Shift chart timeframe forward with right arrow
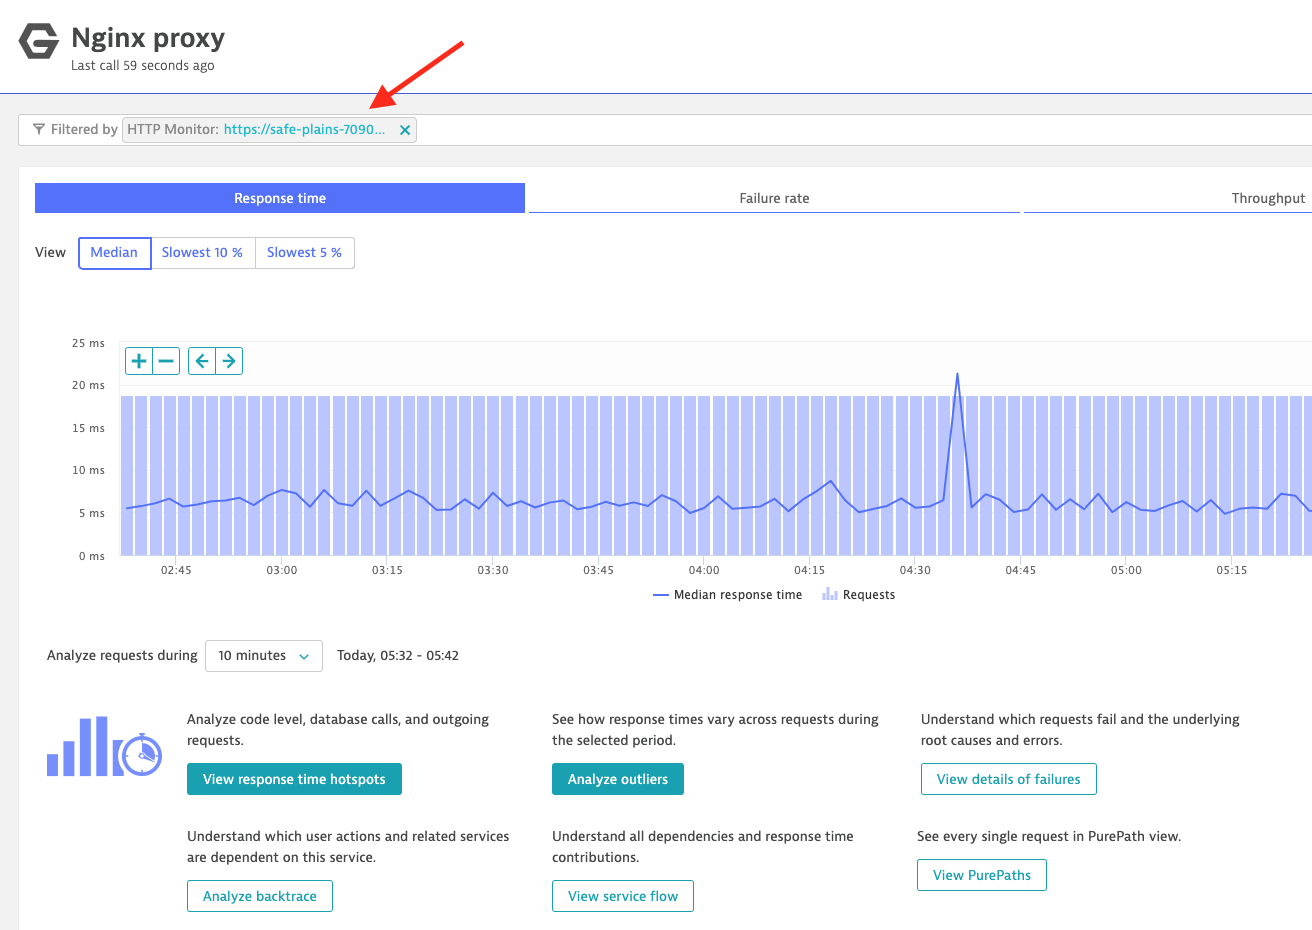Screen dimensions: 1312x930 [229, 361]
